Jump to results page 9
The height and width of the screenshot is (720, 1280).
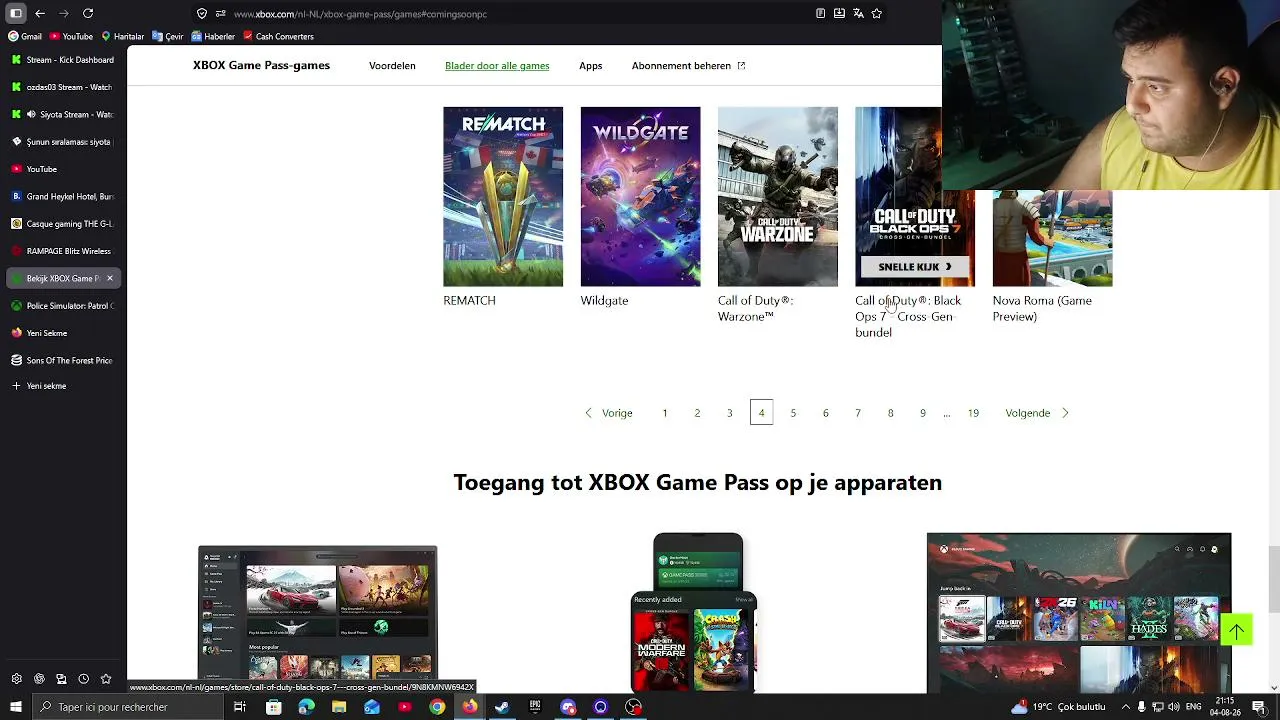[x=922, y=413]
